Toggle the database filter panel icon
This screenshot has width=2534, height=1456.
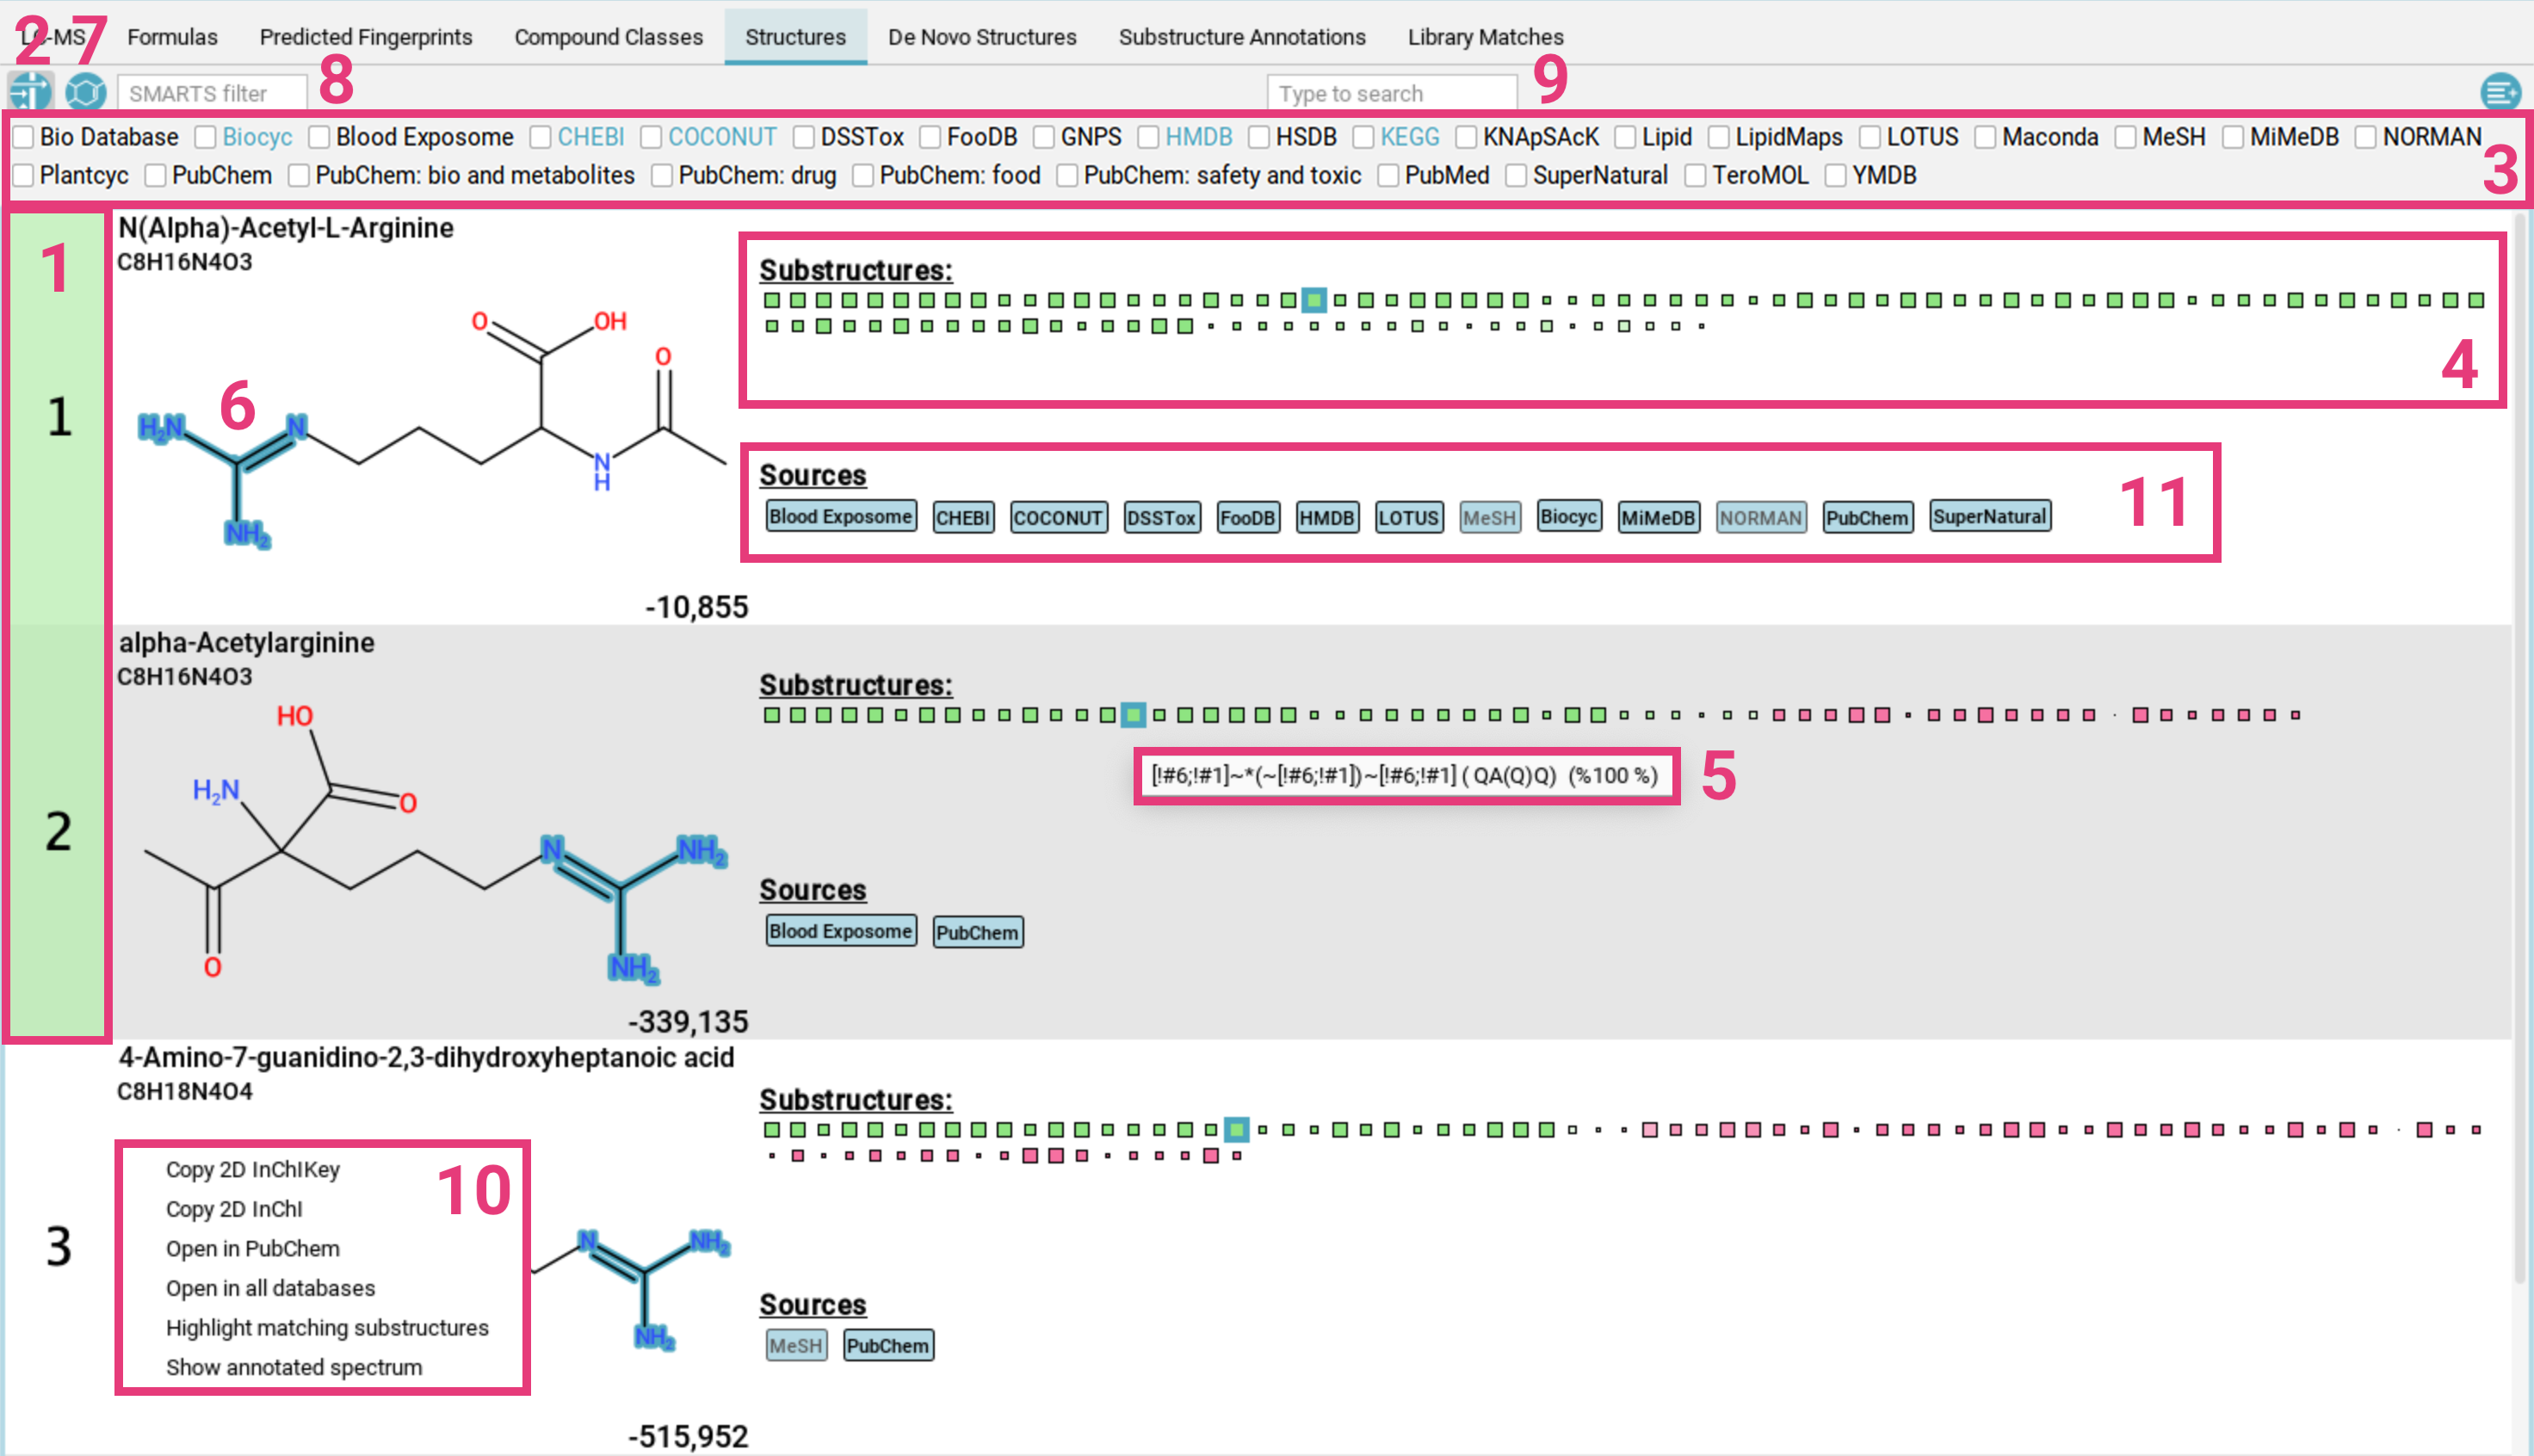30,92
